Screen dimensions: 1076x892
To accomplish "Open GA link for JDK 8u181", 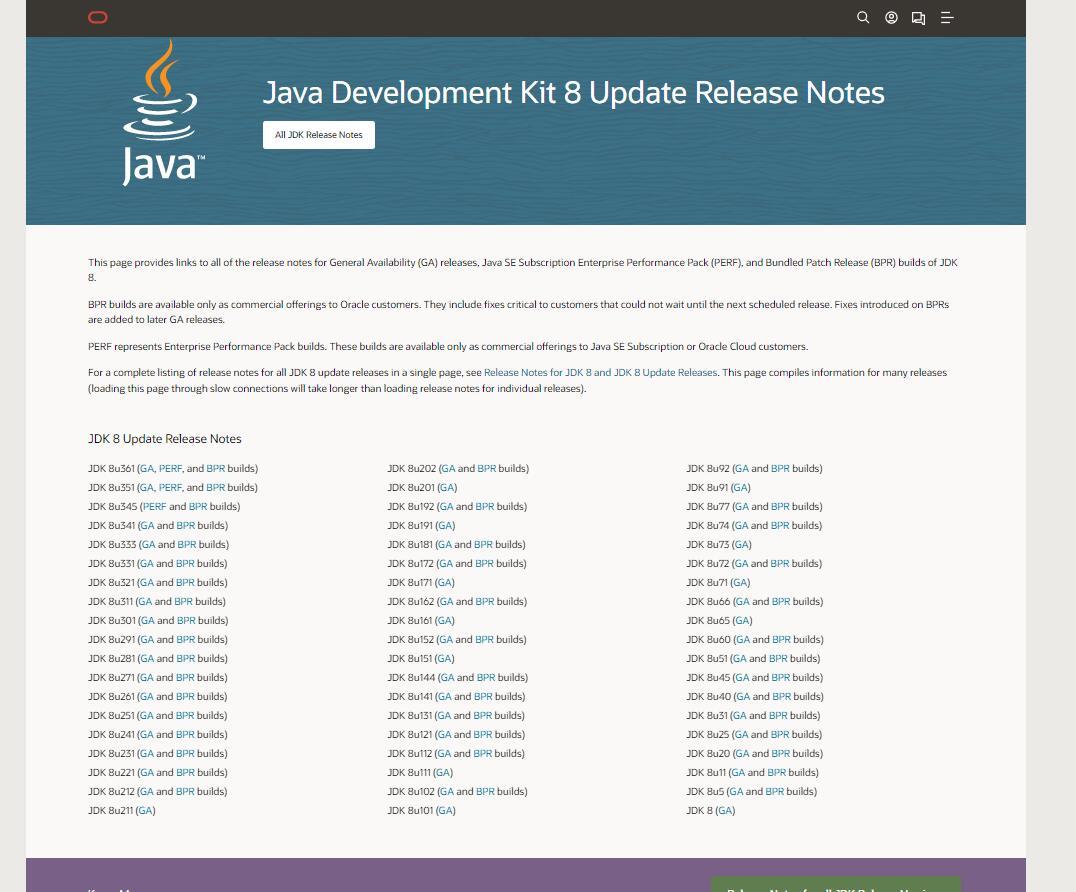I will [445, 545].
